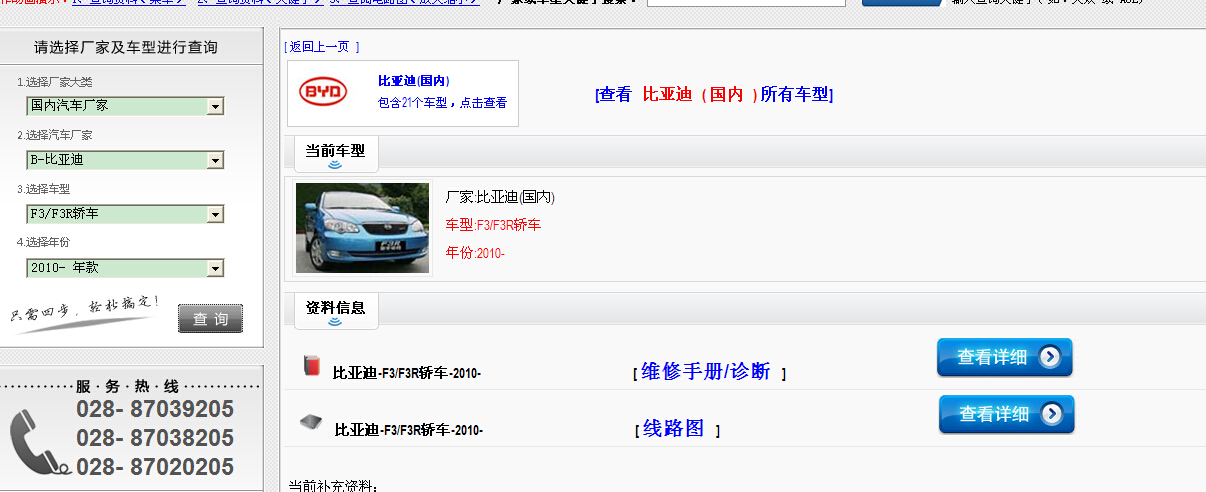Open the 选择年份 dropdown showing 2010- 年款
This screenshot has width=1206, height=492.
tap(125, 267)
